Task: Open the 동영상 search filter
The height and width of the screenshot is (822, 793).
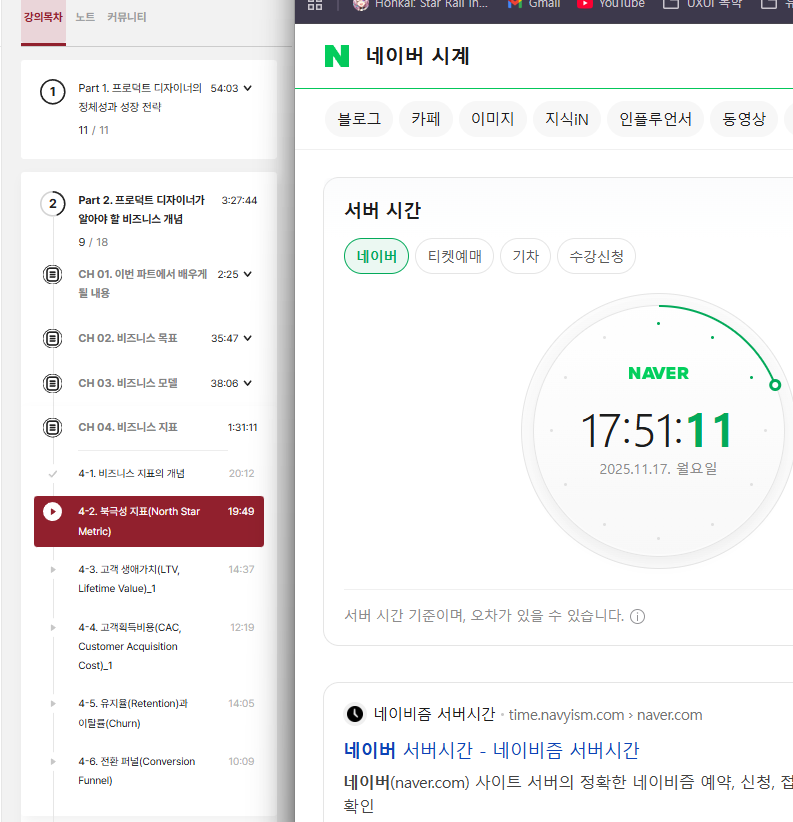Action: [744, 119]
